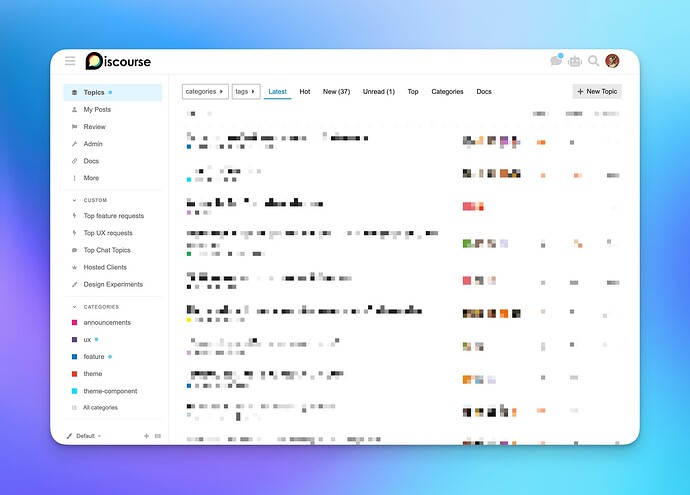Image resolution: width=690 pixels, height=495 pixels.
Task: Switch to the Categories tab
Action: 447,92
